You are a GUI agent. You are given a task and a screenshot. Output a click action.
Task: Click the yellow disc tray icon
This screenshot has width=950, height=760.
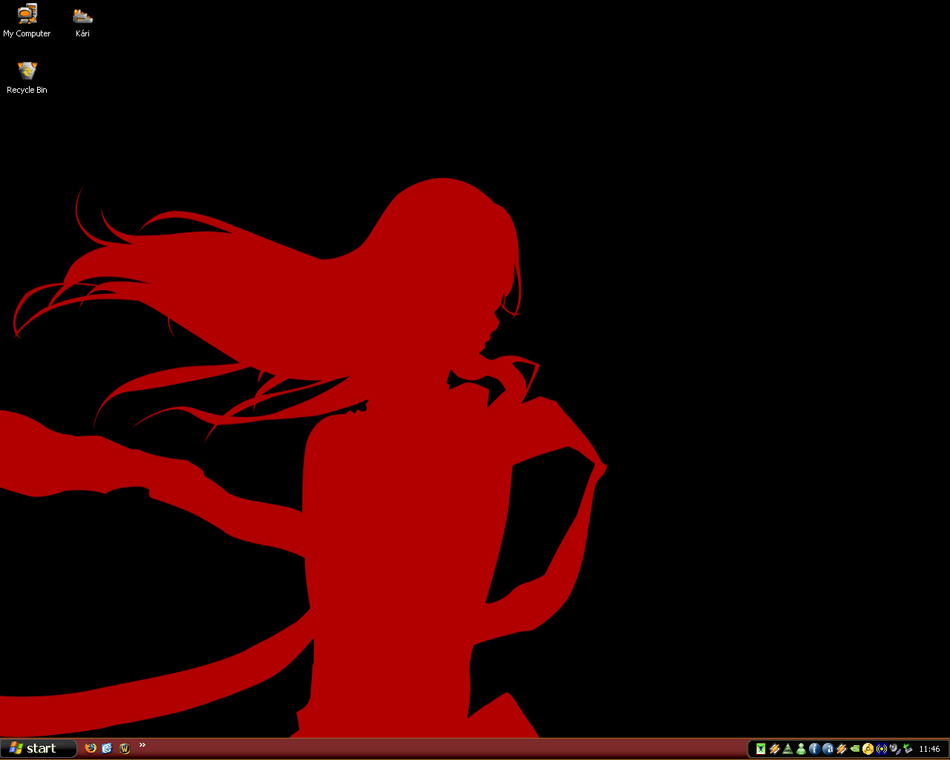pos(868,749)
